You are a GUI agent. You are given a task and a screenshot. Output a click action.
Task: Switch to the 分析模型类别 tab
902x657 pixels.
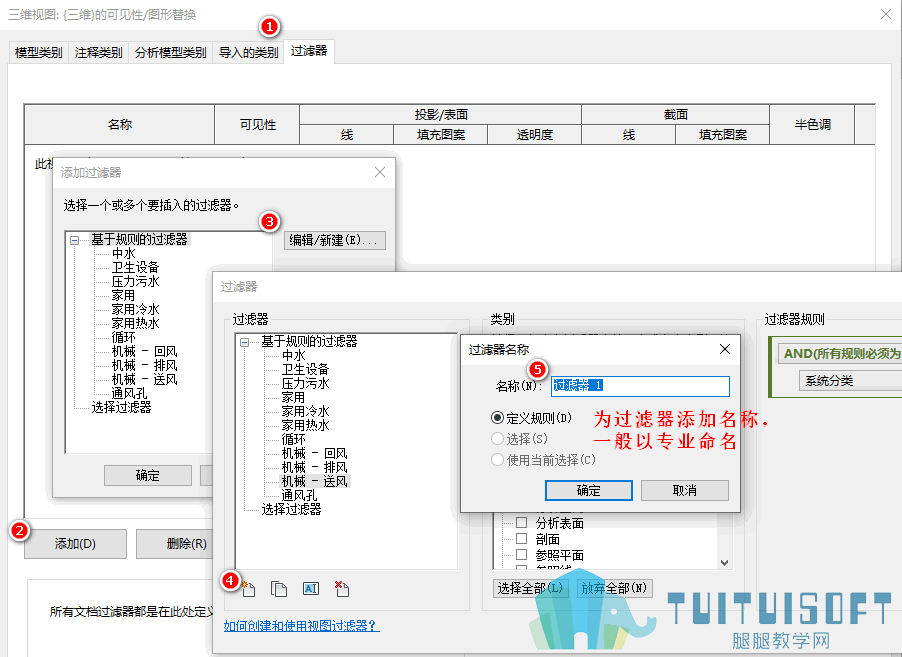[170, 52]
